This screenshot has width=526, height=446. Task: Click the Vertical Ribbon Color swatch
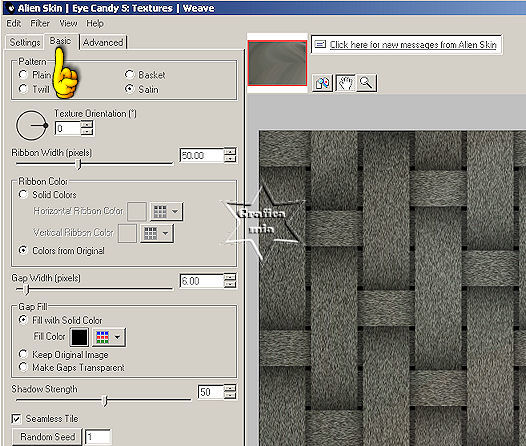[127, 233]
